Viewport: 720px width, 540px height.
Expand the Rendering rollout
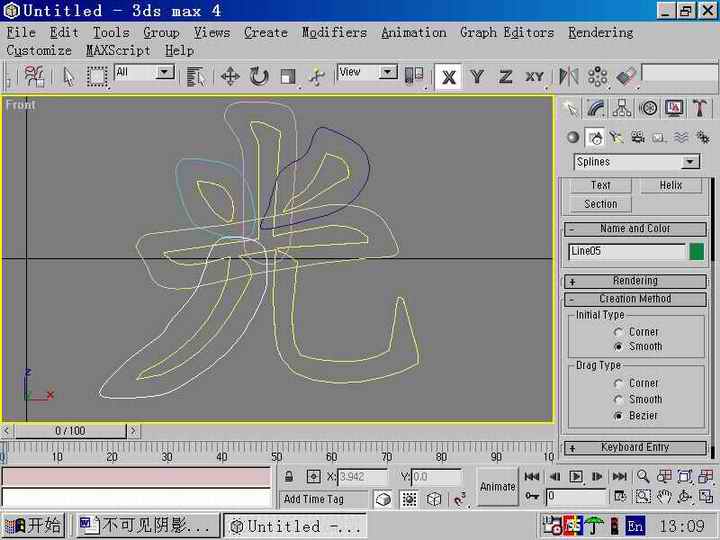tap(635, 281)
